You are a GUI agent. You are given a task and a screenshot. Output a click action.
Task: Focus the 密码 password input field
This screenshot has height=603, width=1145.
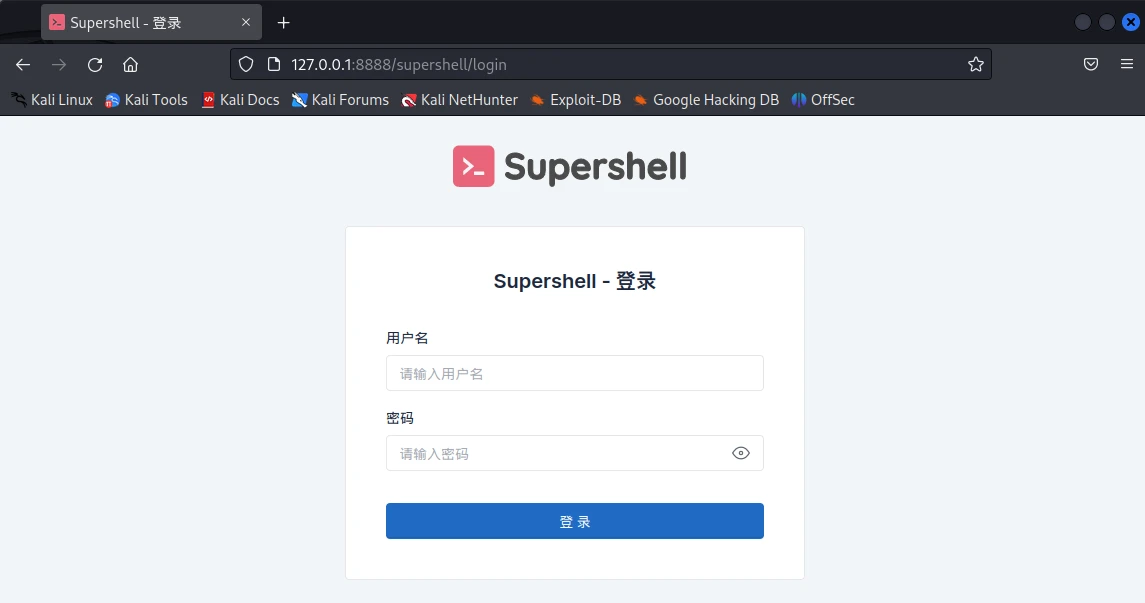click(575, 453)
